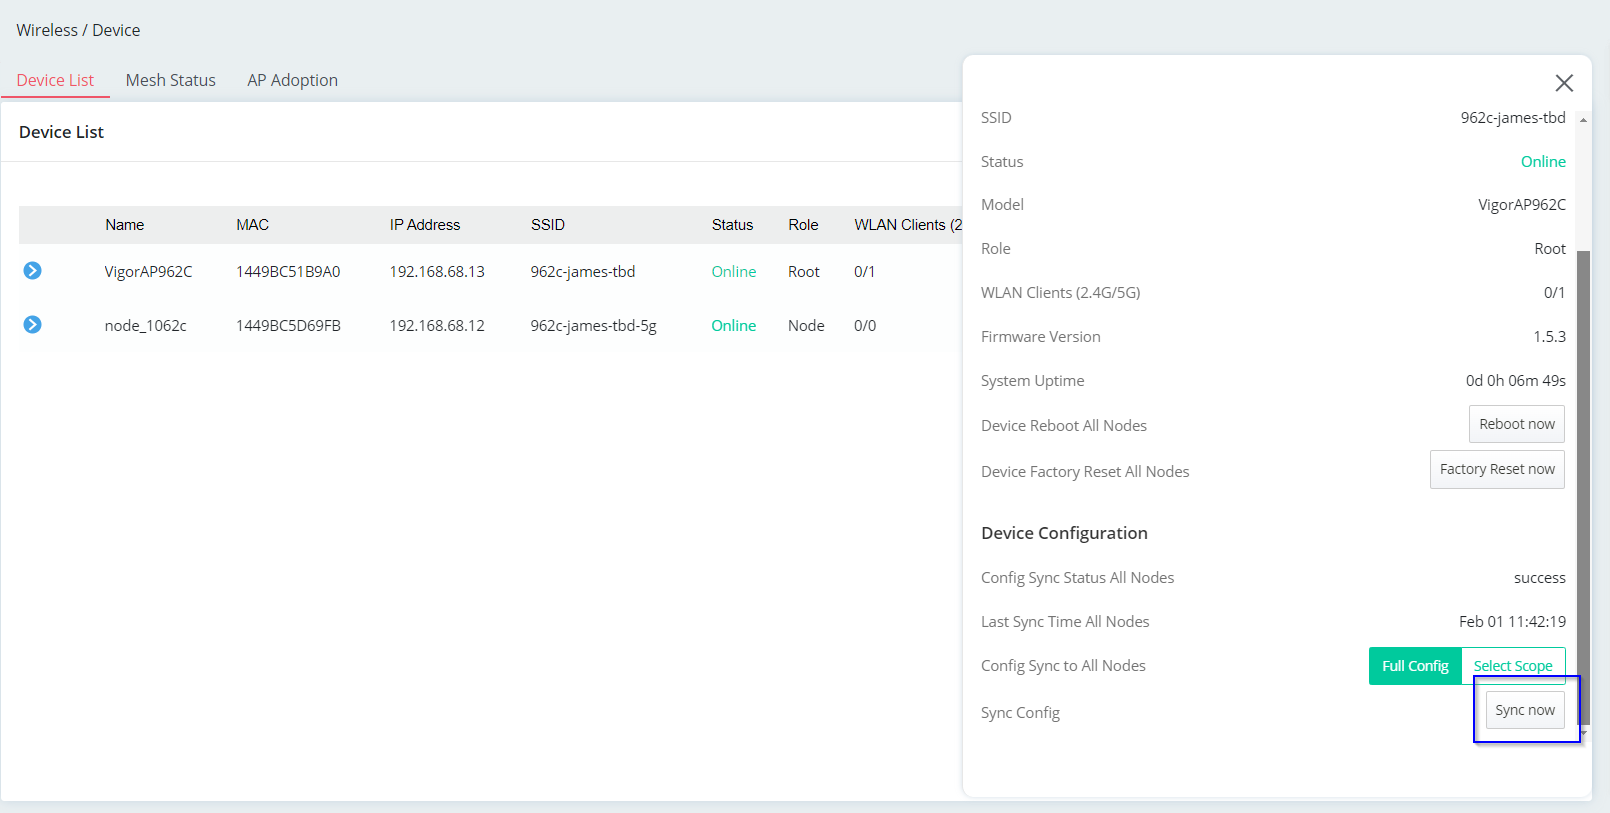Choose Full Config sync option
Viewport: 1610px width, 813px height.
1415,666
